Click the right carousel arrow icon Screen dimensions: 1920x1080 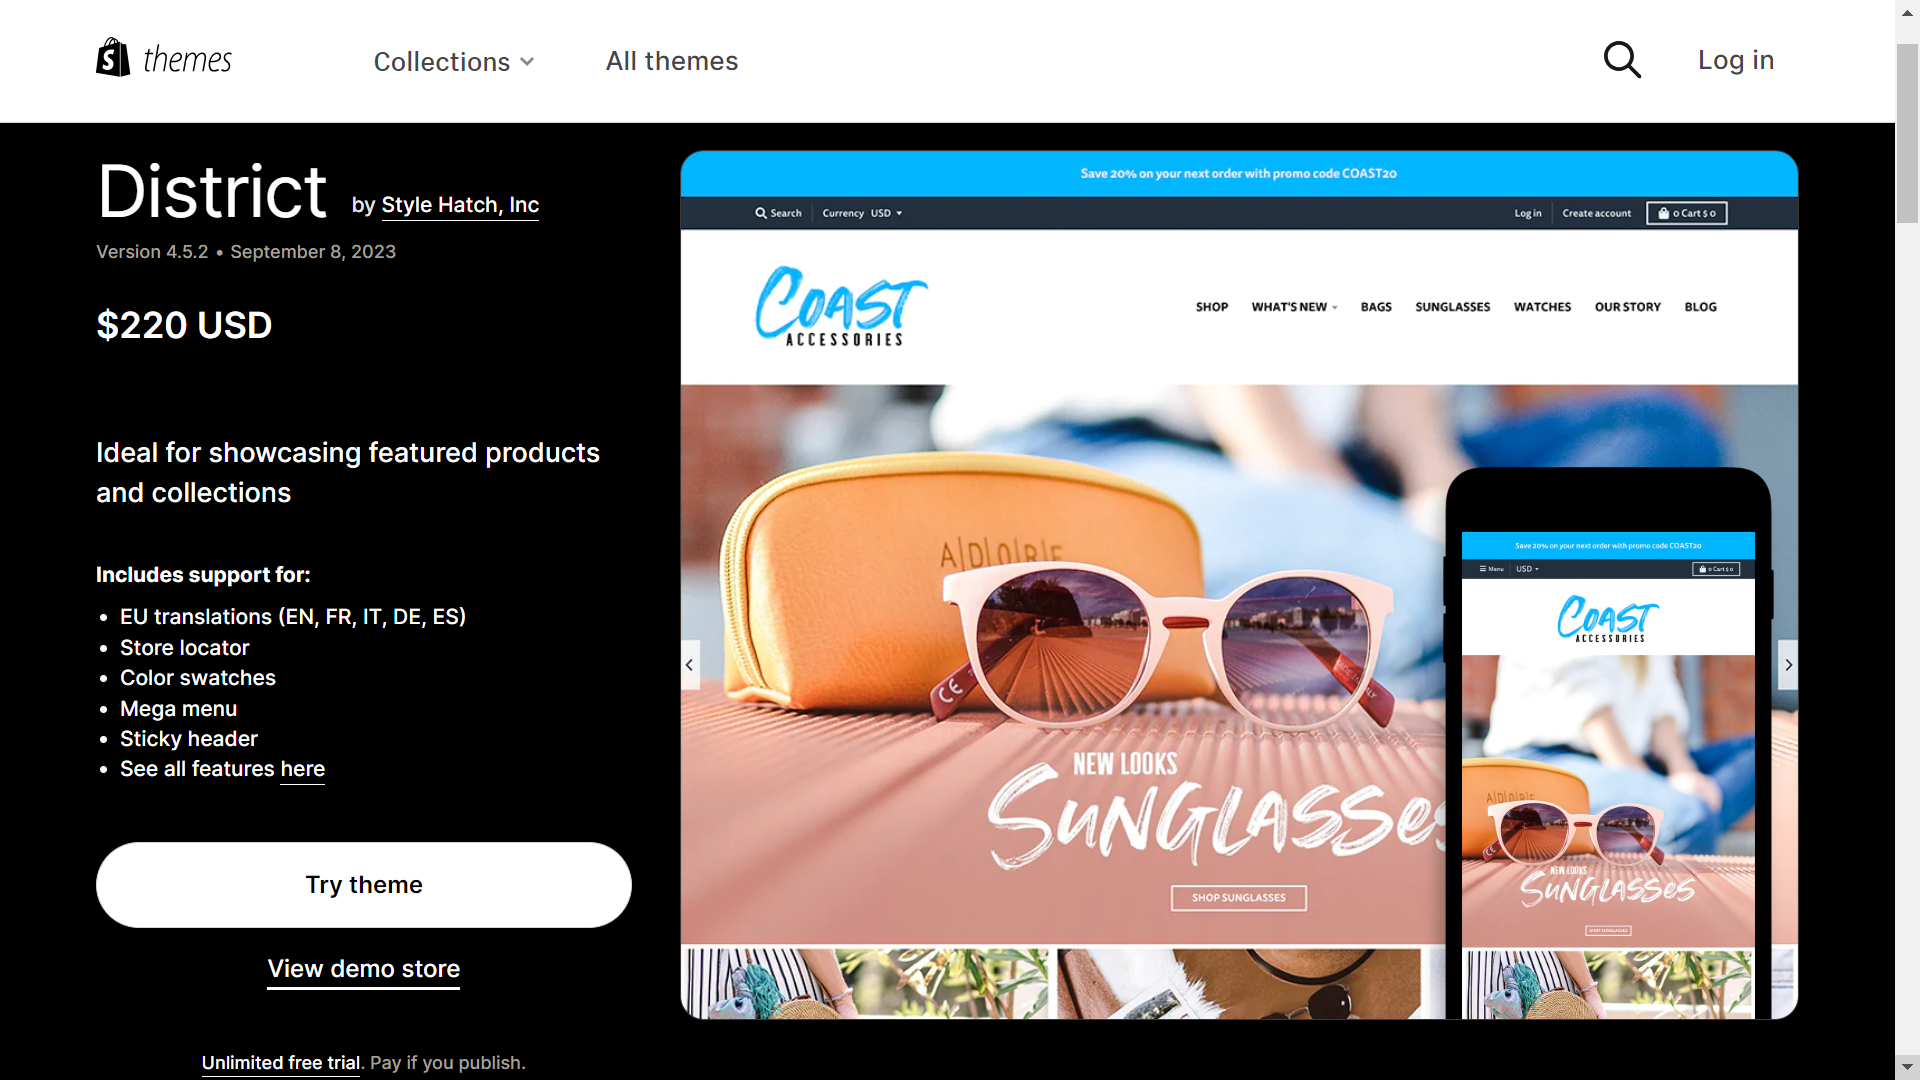[1788, 665]
